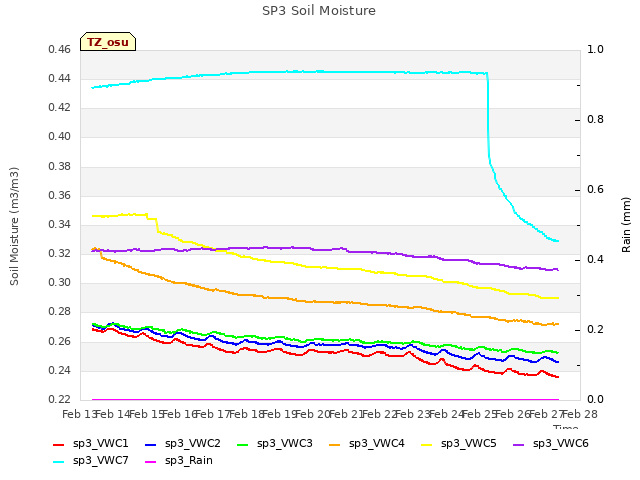Click the Soil Moisture (m3/m3) axis label
The width and height of the screenshot is (640, 480).
pos(14,226)
